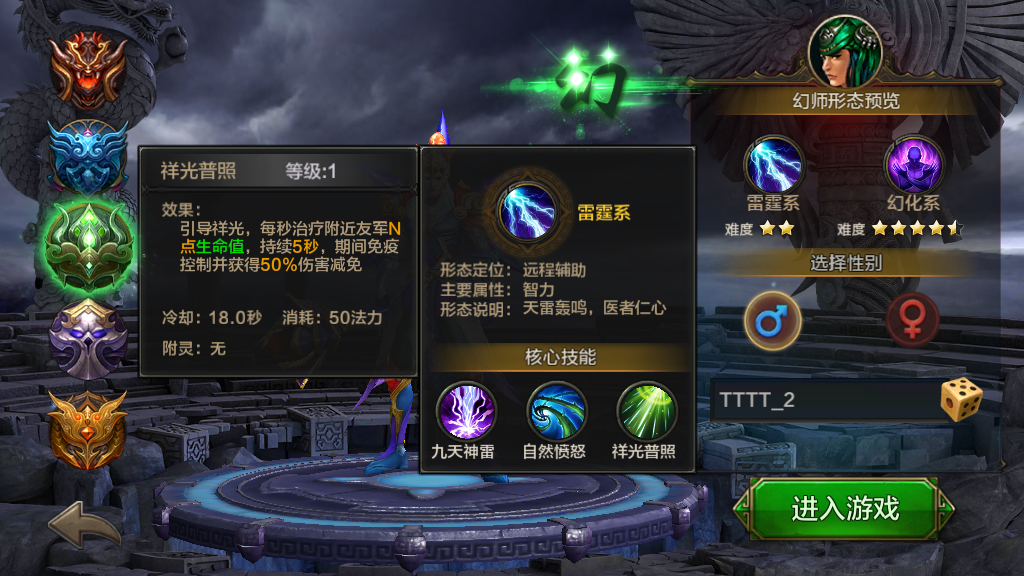Select the glowing green class emblem

click(x=89, y=246)
